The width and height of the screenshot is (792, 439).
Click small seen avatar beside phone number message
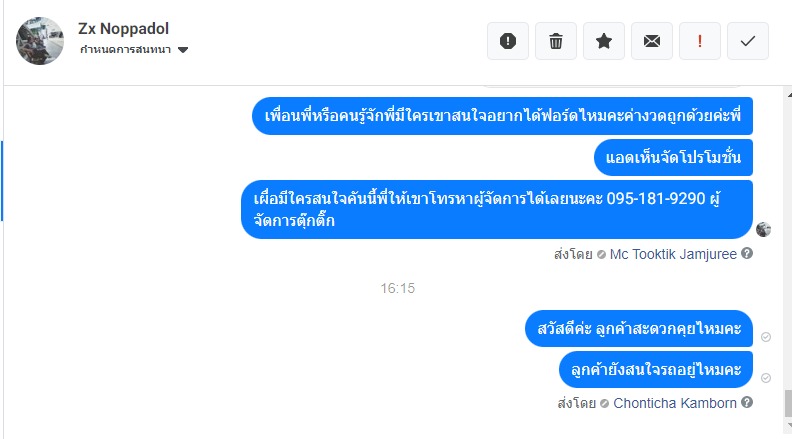tap(764, 229)
